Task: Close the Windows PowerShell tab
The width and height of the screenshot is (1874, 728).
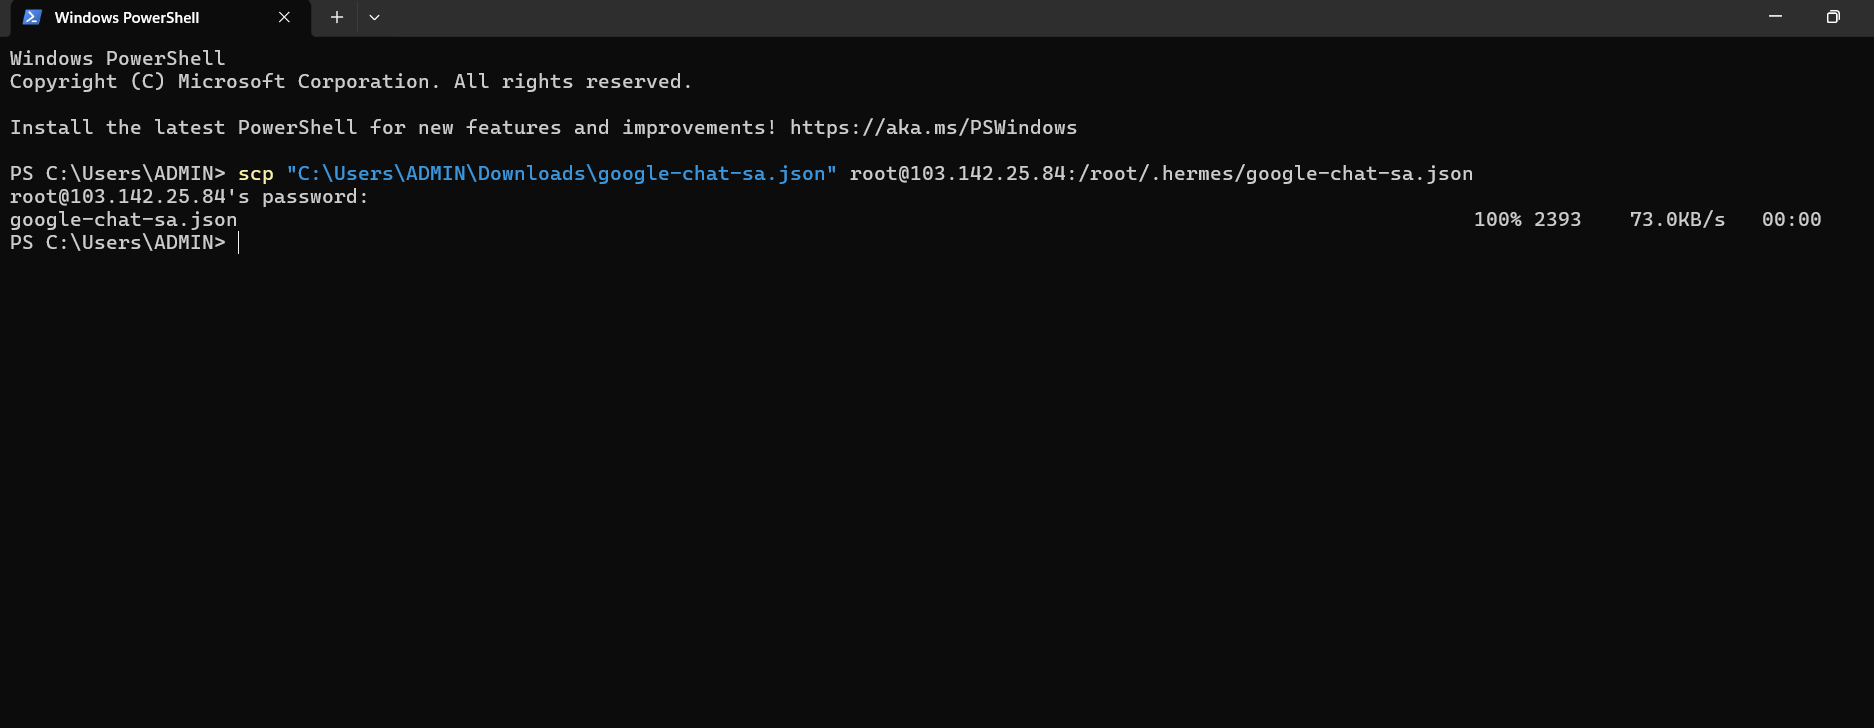Action: click(284, 17)
